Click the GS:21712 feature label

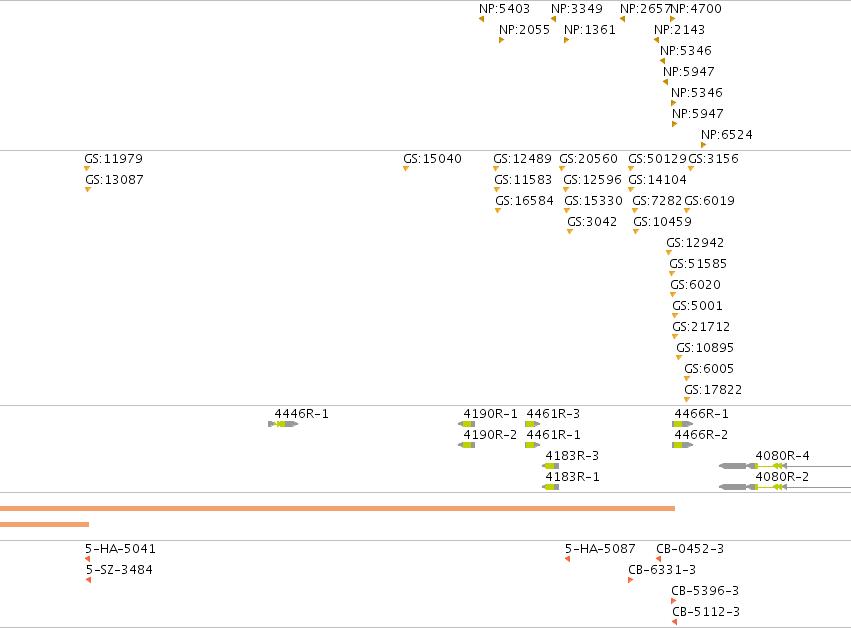coord(701,326)
